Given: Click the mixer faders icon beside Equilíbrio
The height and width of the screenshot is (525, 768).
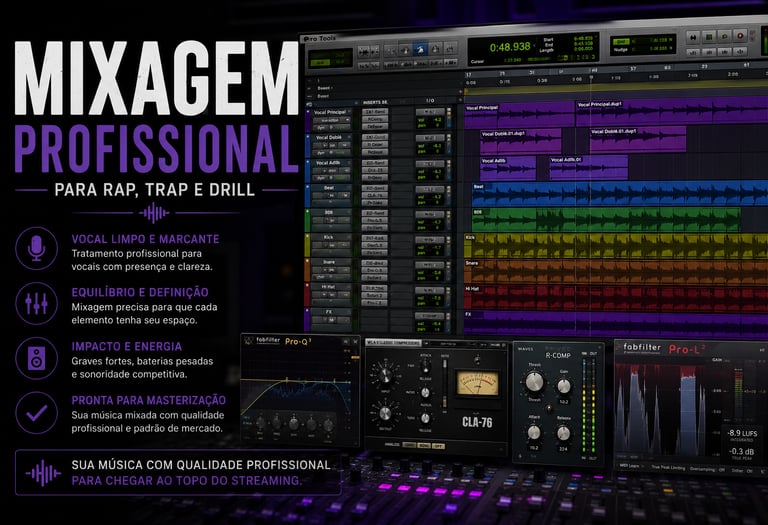Looking at the screenshot, I should pyautogui.click(x=36, y=303).
